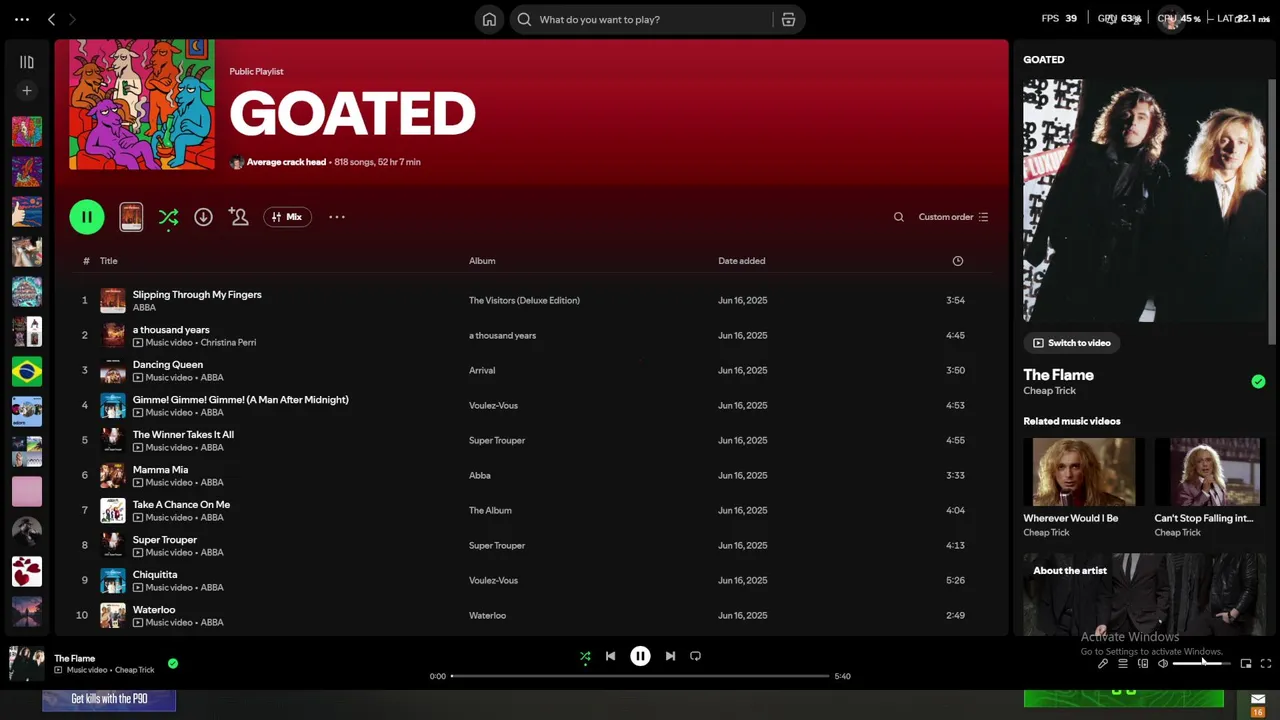Select the Chiquitita track
1280x720 pixels.
(x=155, y=574)
